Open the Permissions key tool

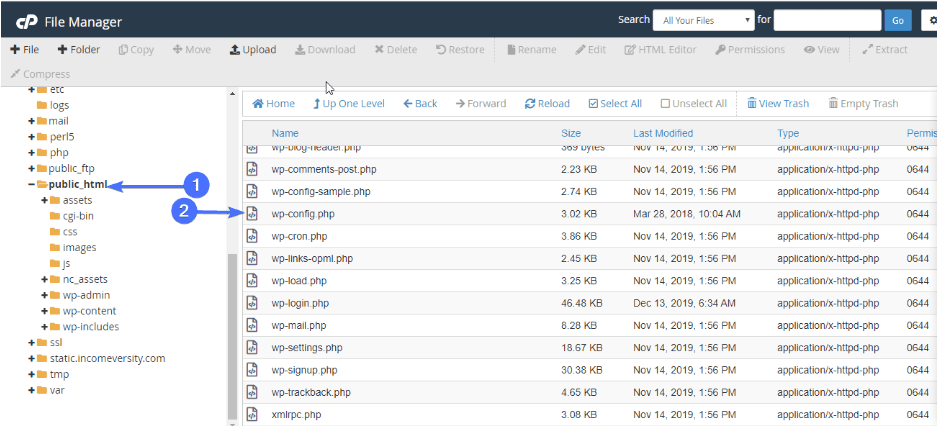(x=750, y=50)
